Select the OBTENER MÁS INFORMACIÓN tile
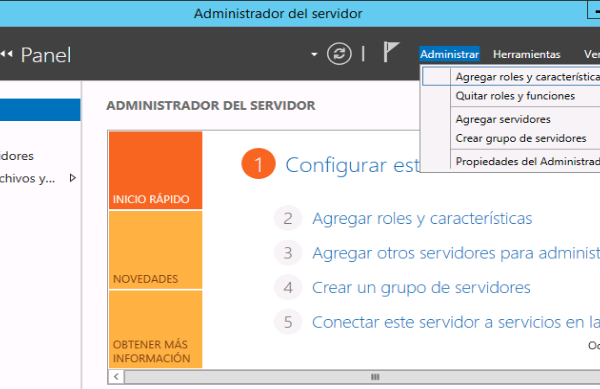This screenshot has height=389, width=600. (155, 329)
